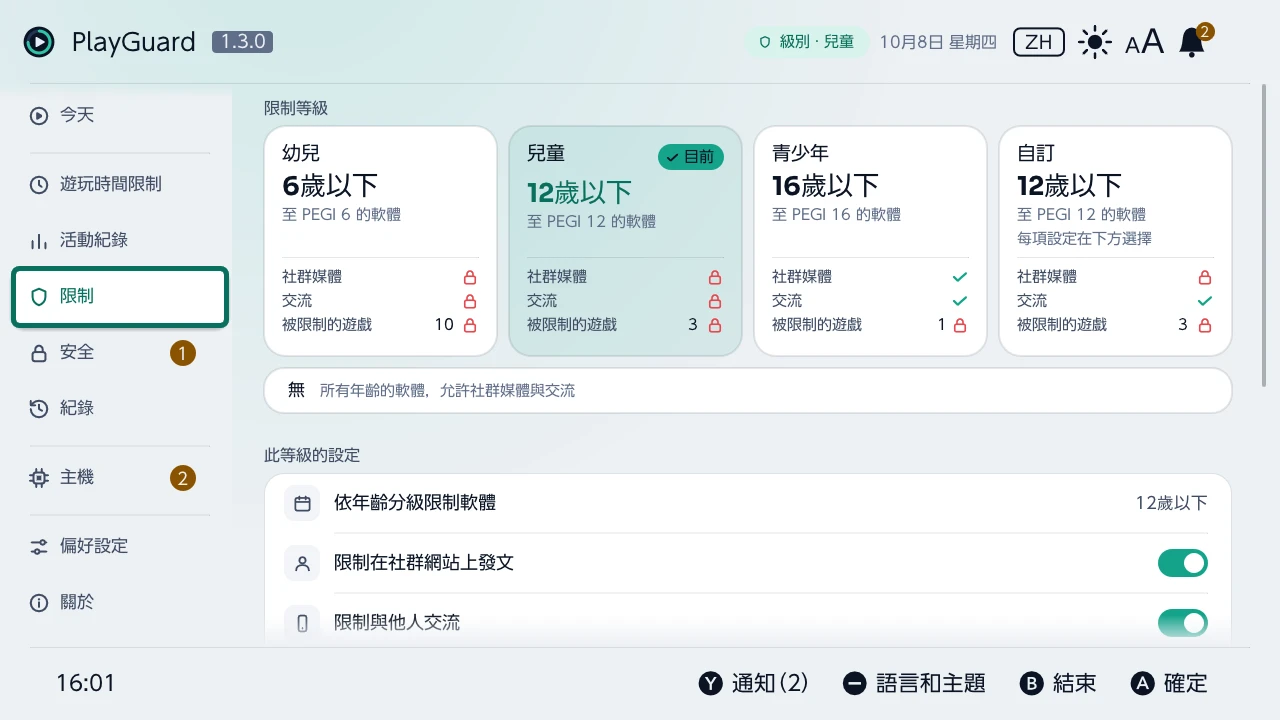Screen dimensions: 1280x720
Task: Click version badge 1.3.0
Action: coord(242,42)
